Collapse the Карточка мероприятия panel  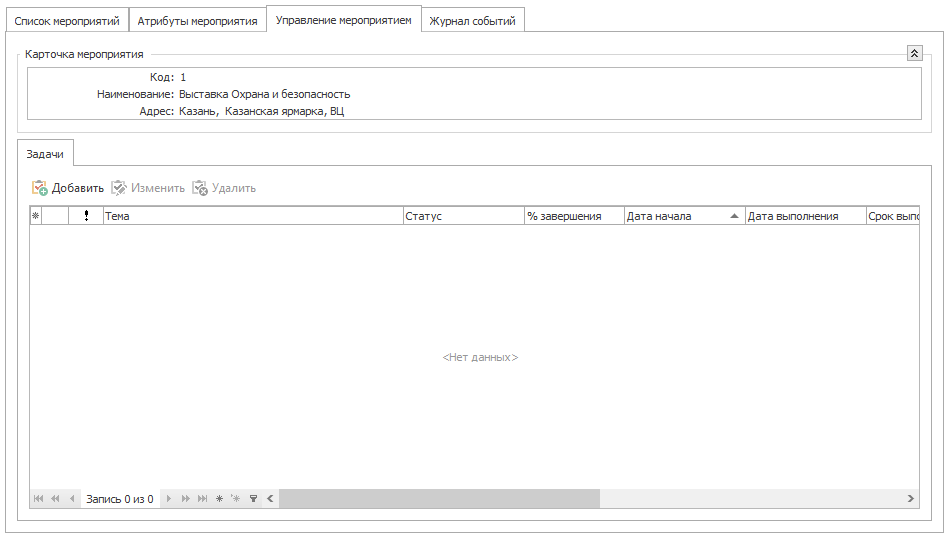(914, 53)
